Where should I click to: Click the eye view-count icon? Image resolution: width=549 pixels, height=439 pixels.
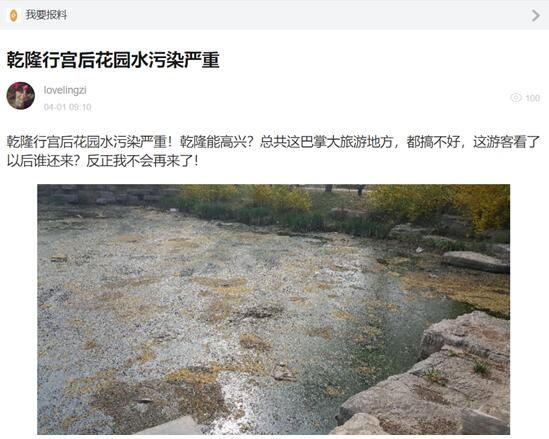click(x=516, y=98)
